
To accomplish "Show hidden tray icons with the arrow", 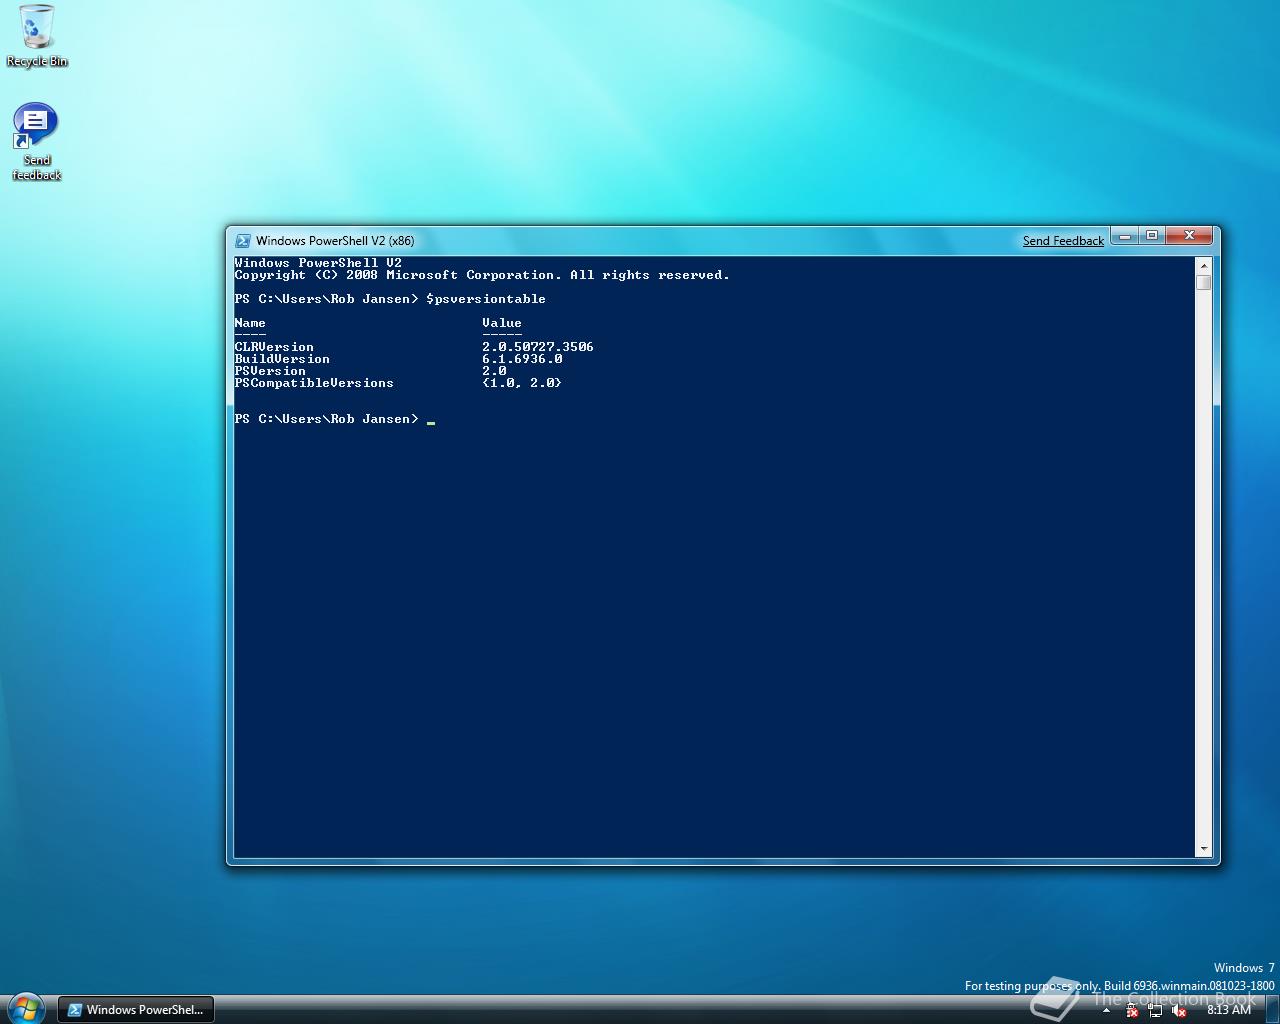I will point(1106,1010).
